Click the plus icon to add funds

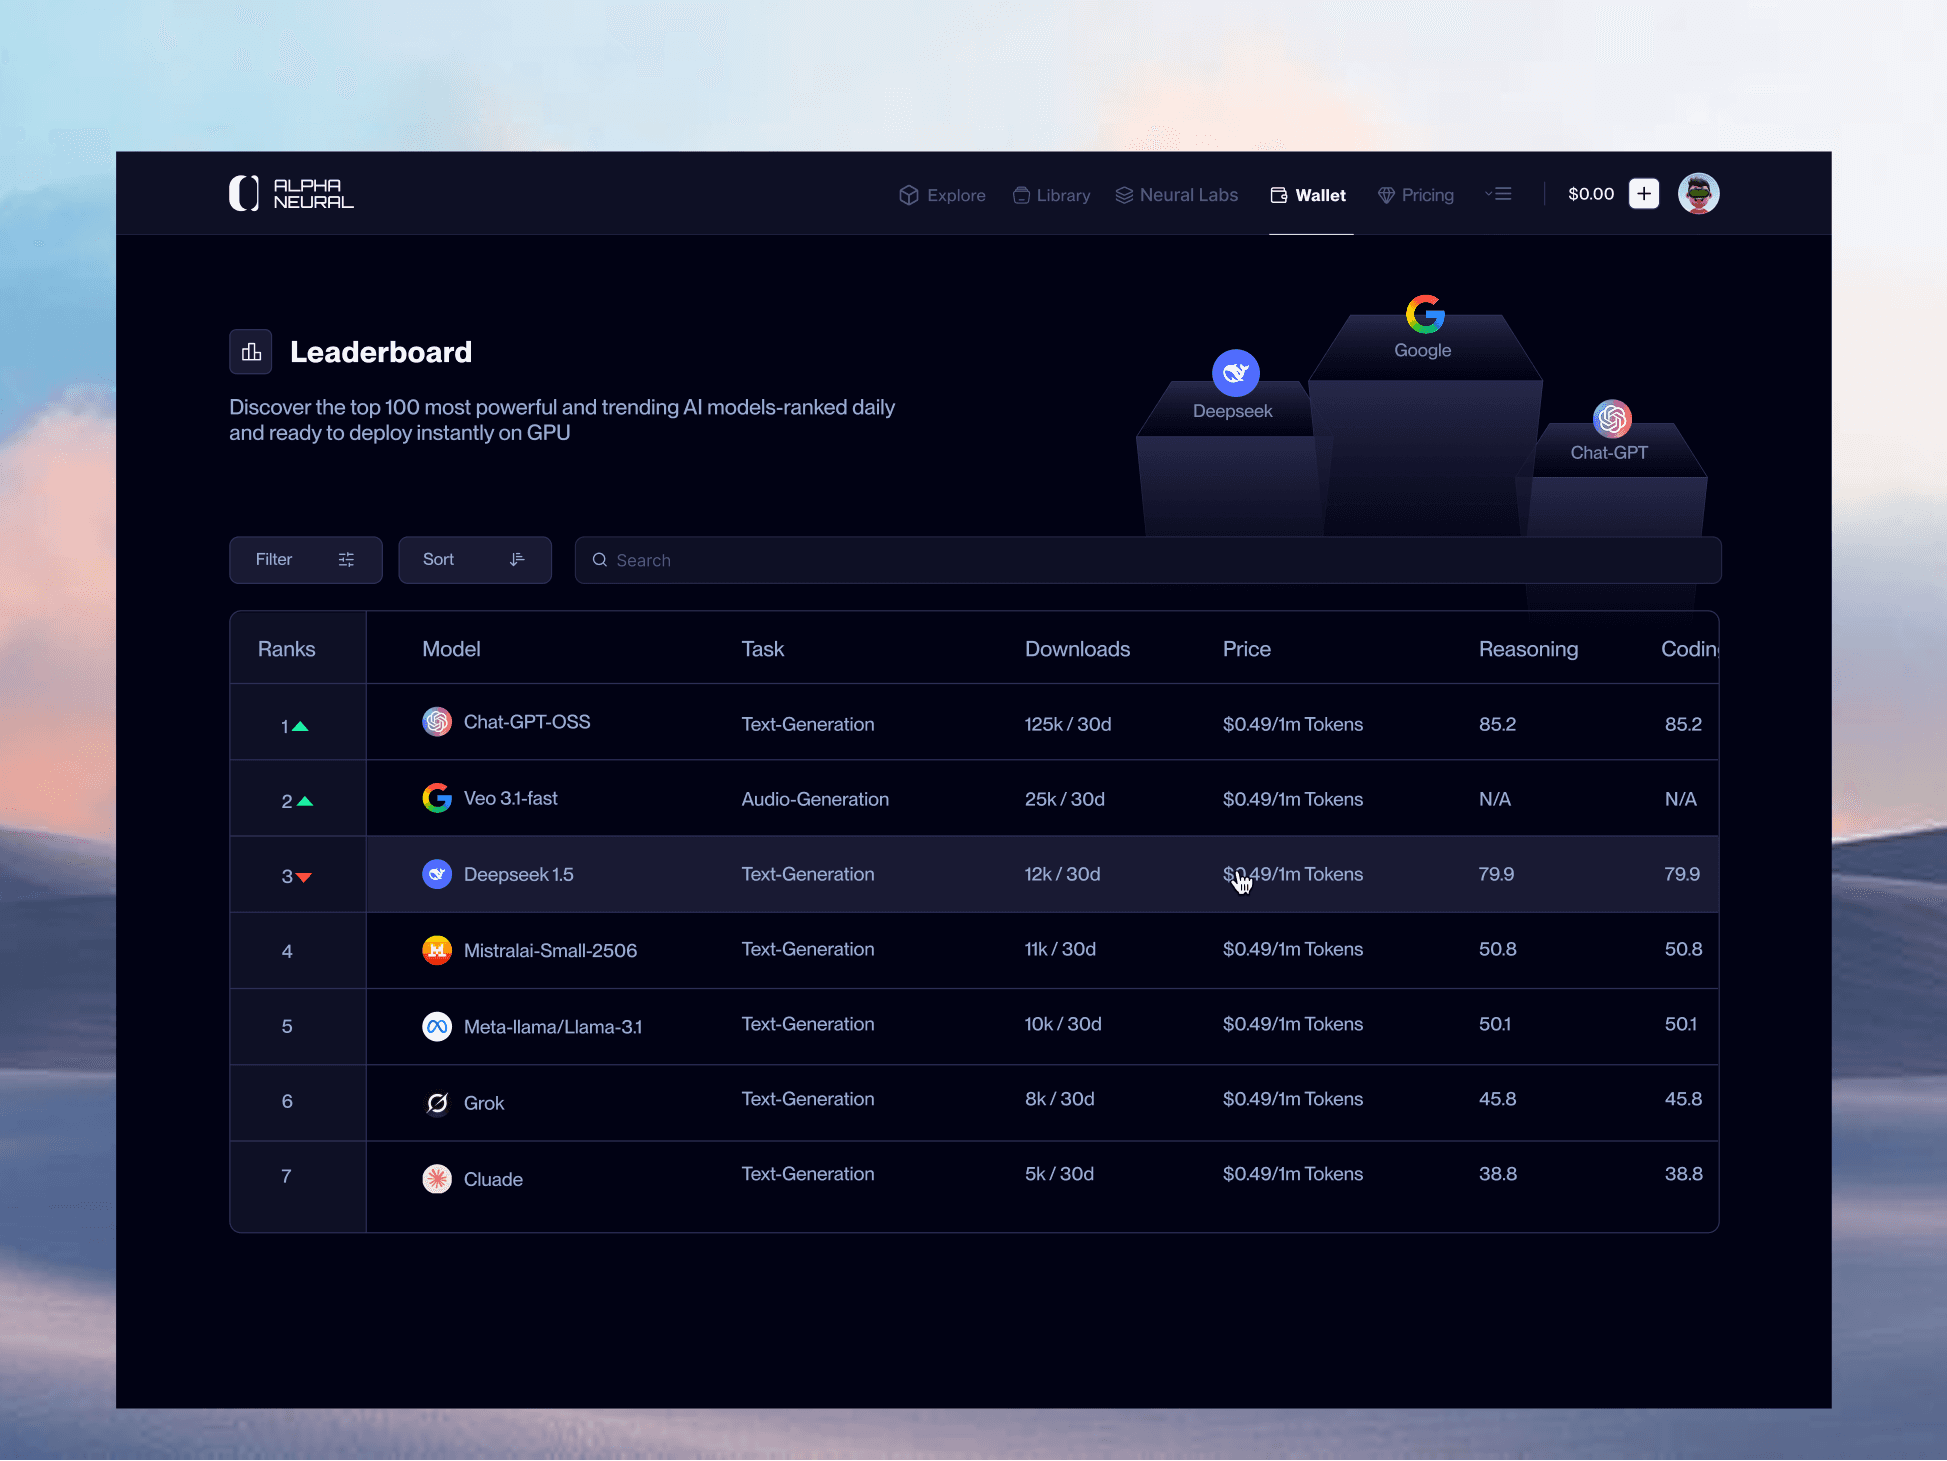coord(1643,194)
